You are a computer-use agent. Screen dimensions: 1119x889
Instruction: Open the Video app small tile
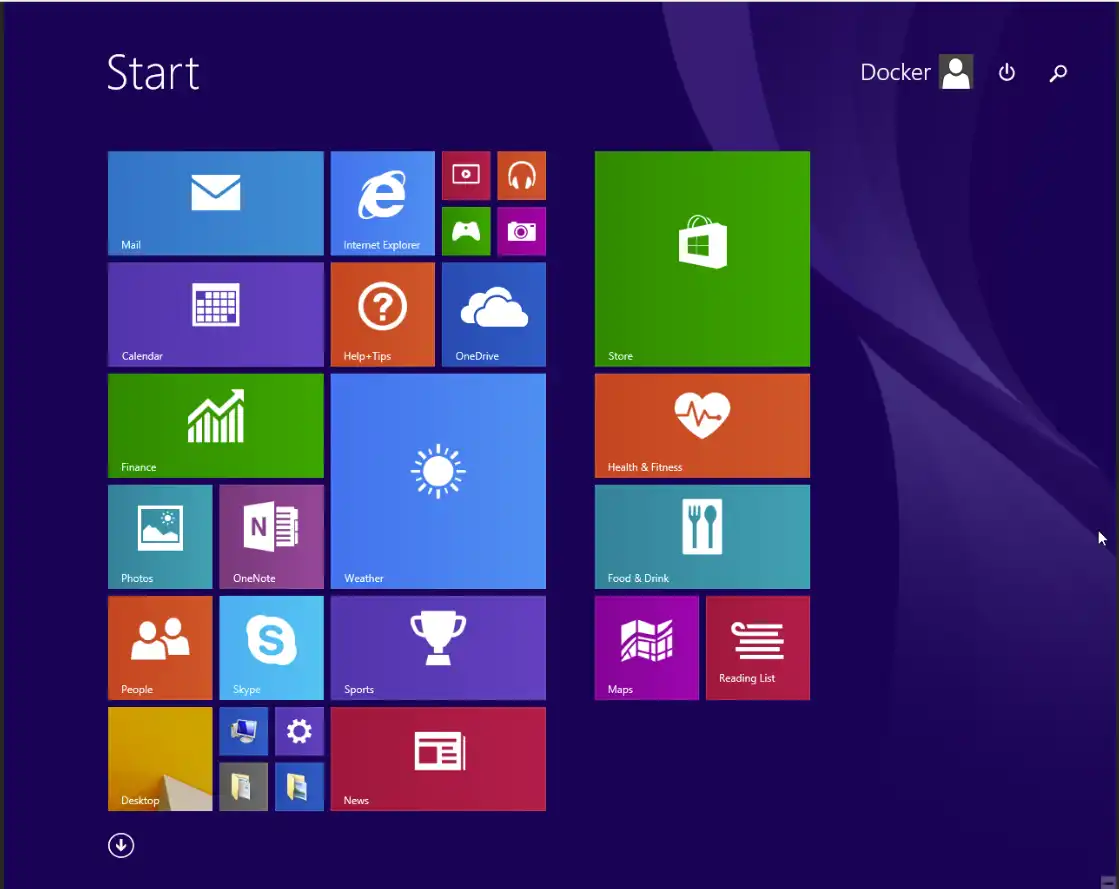pos(466,175)
